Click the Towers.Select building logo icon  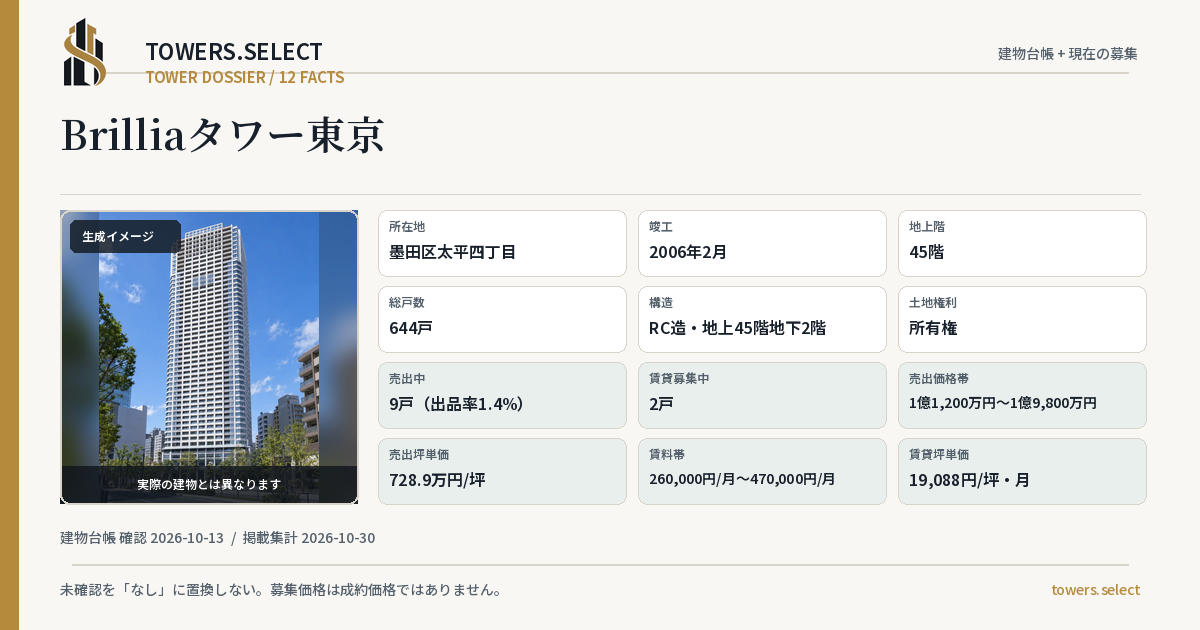pyautogui.click(x=85, y=52)
